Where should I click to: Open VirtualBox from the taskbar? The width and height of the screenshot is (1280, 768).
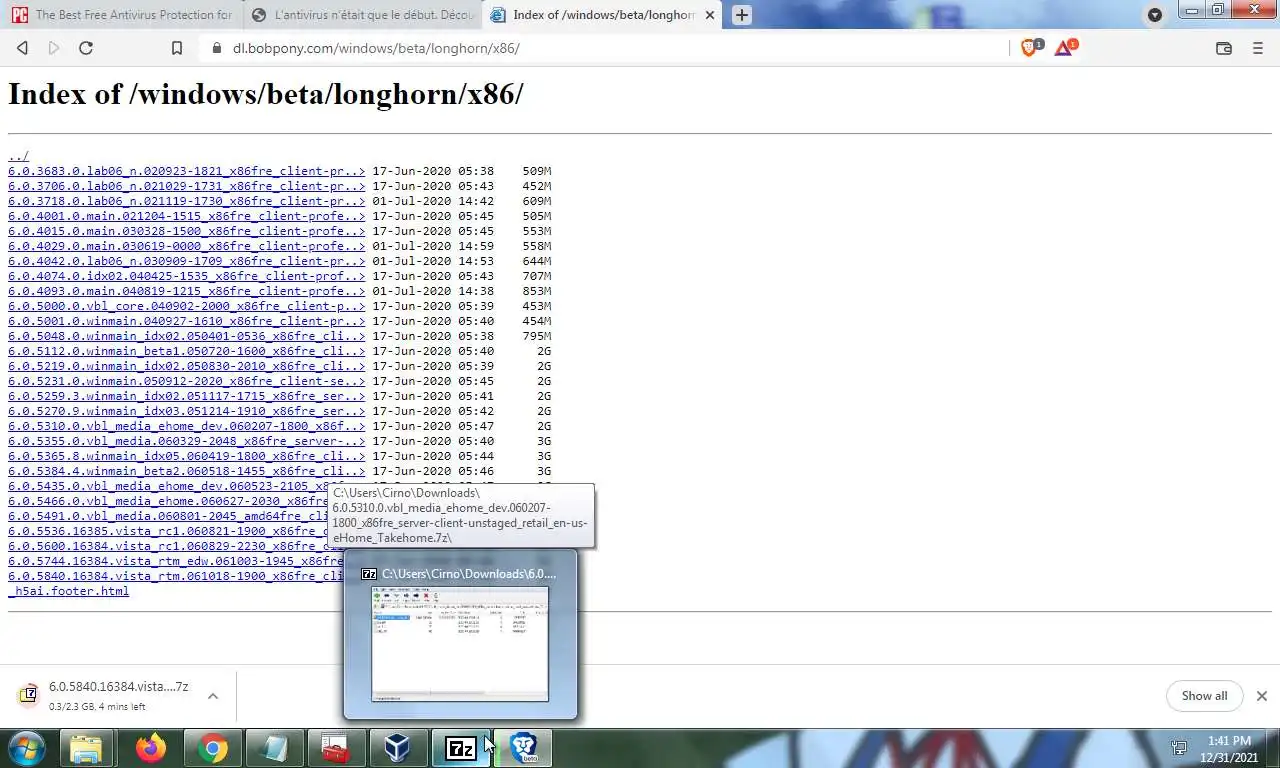398,748
